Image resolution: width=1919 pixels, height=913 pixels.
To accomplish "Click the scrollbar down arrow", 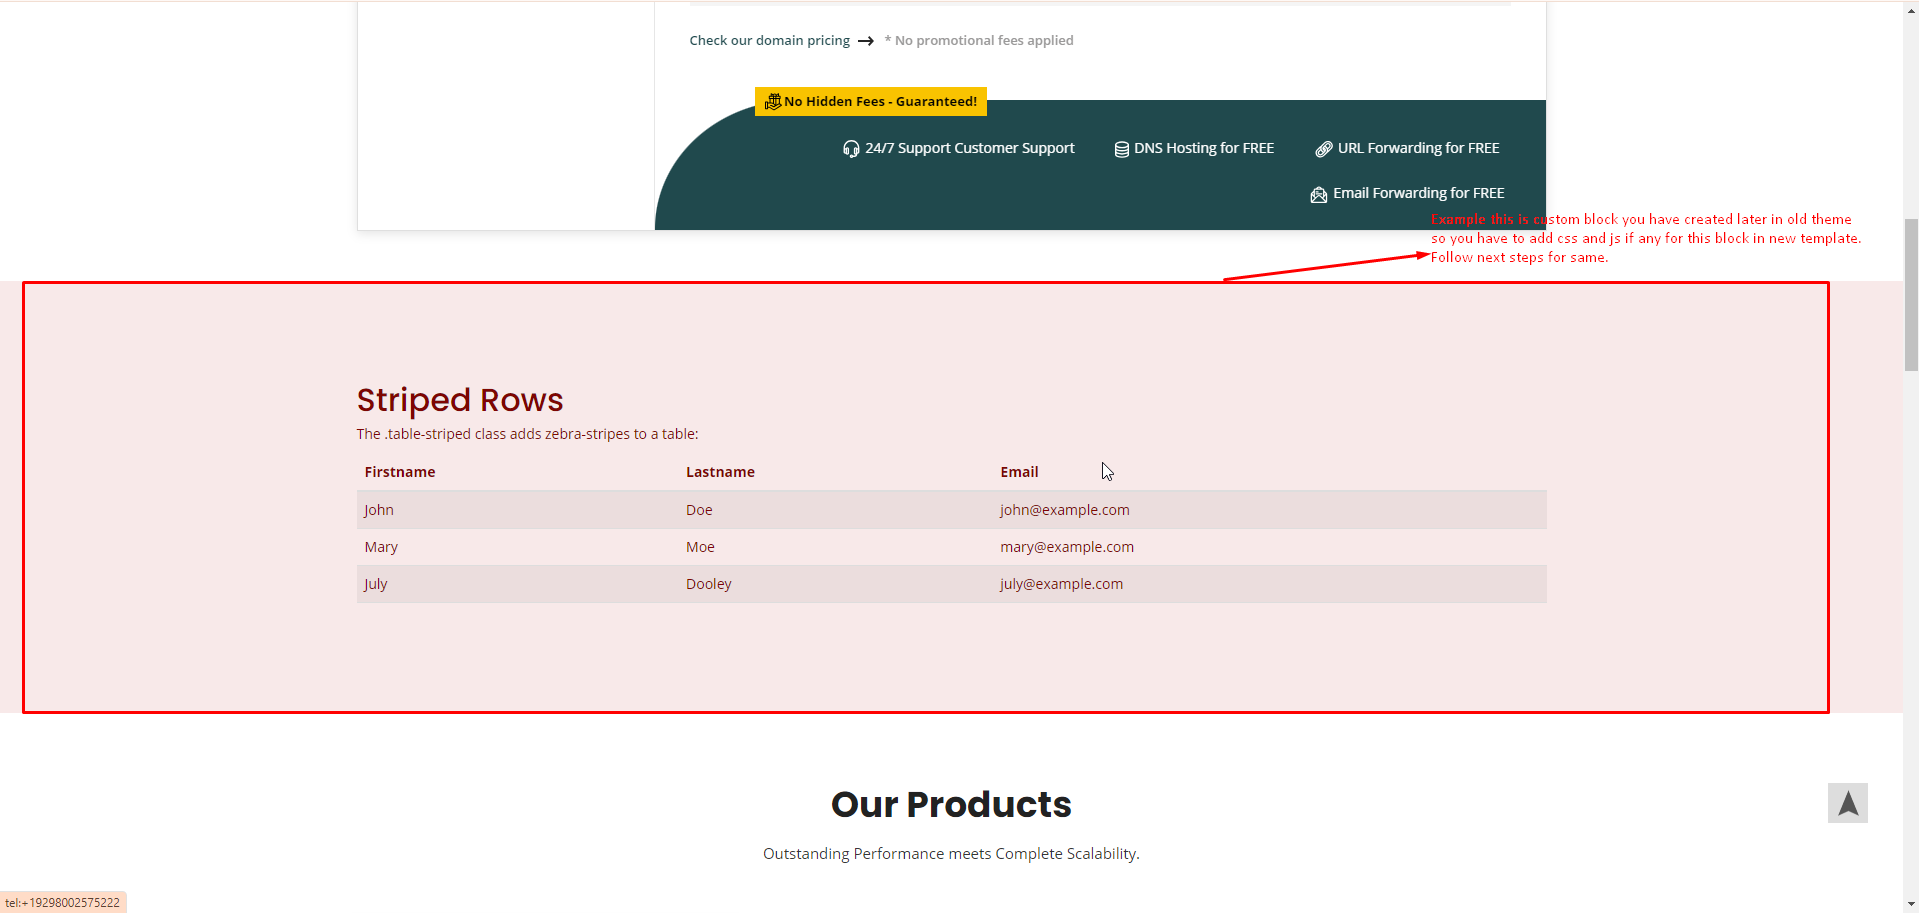I will (1911, 905).
